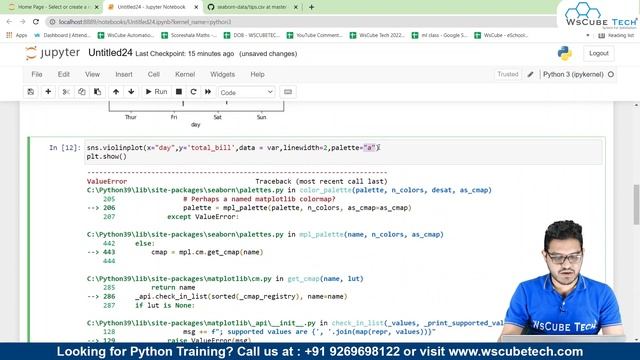Switch to the Home Page browser tab
The height and width of the screenshot is (360, 640).
point(52,7)
